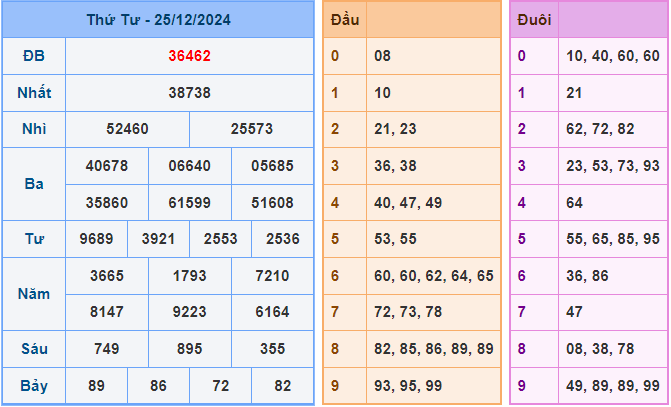Click fifth prize number 7210
671x407 pixels.
pos(272,276)
